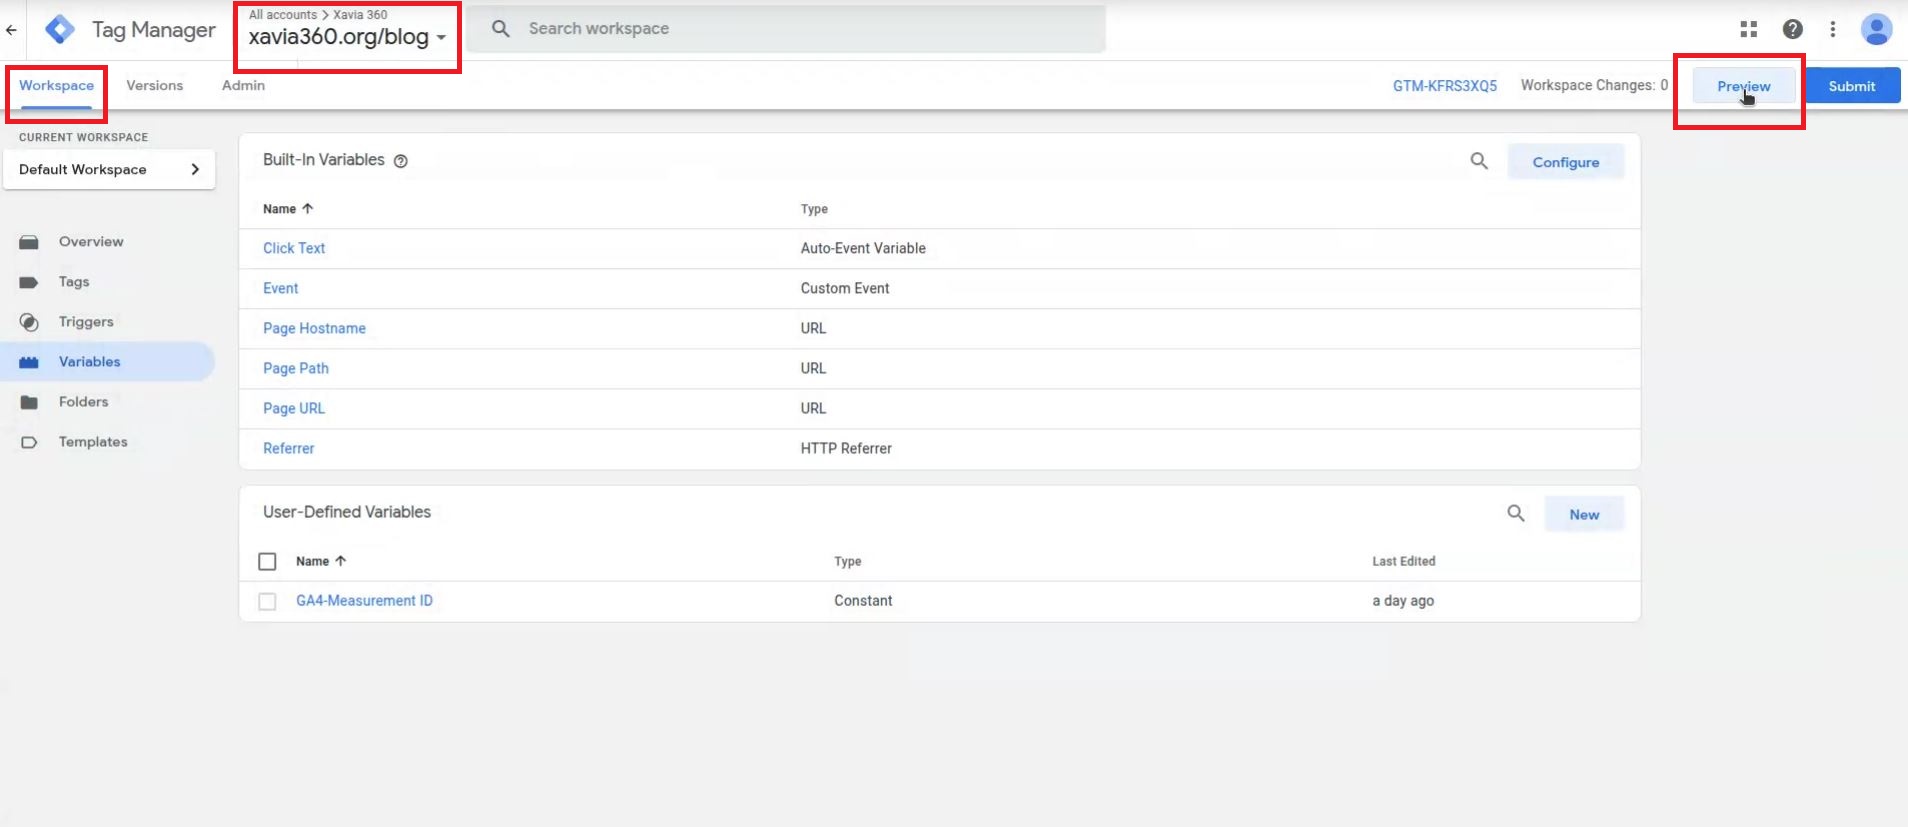Open the Page URL variable
The image size is (1908, 827).
294,408
